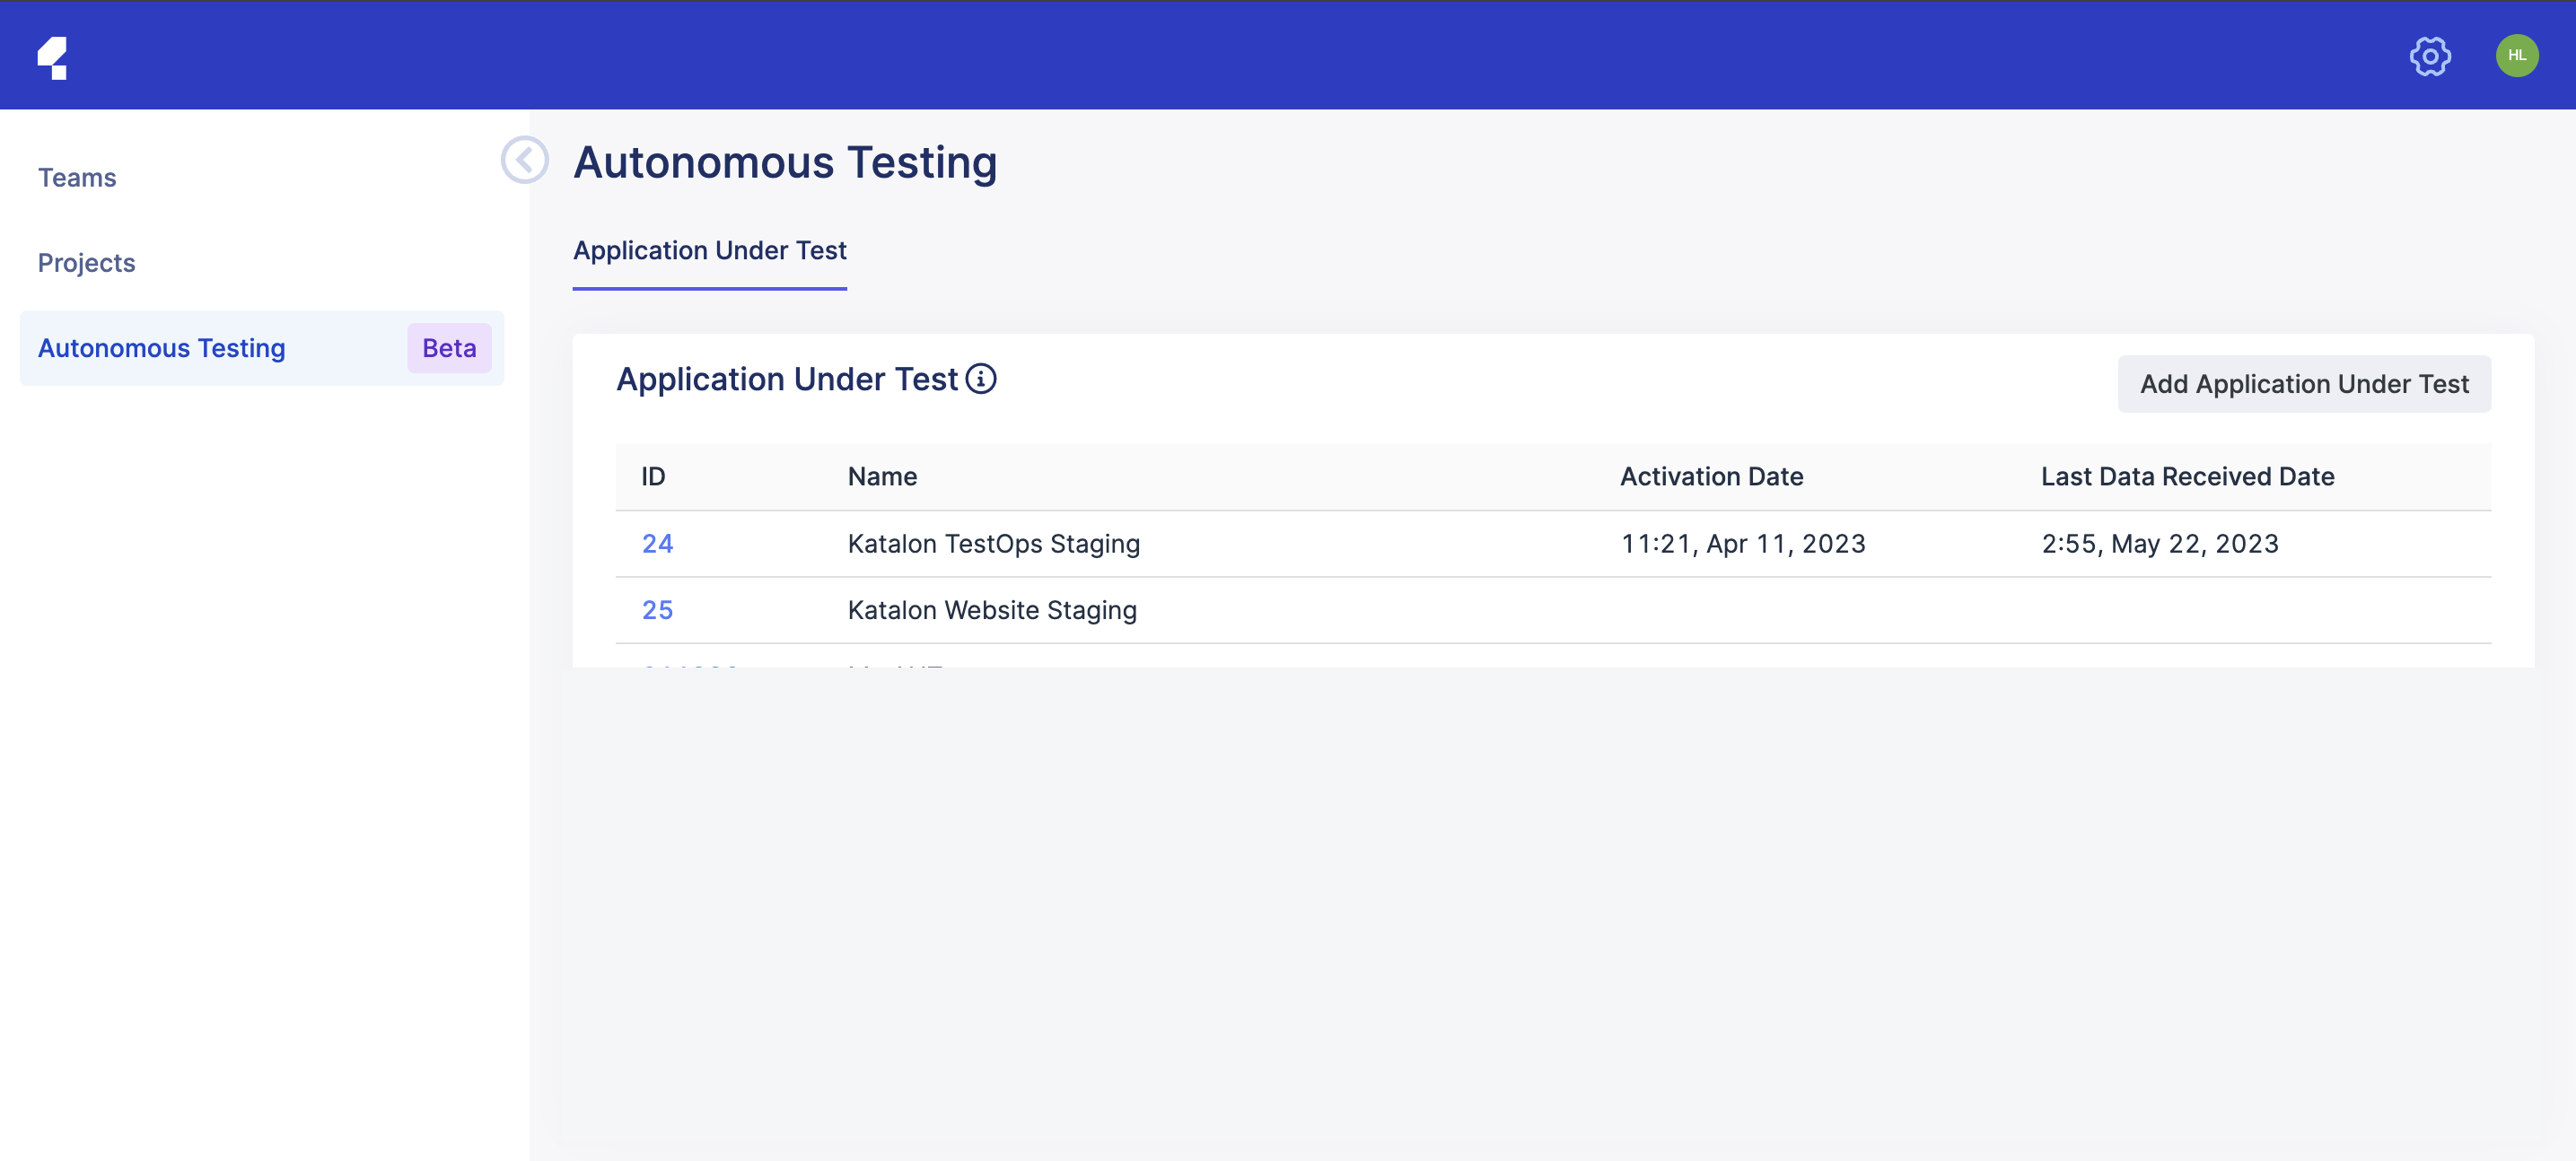Click the Katalon logo icon

(53, 57)
